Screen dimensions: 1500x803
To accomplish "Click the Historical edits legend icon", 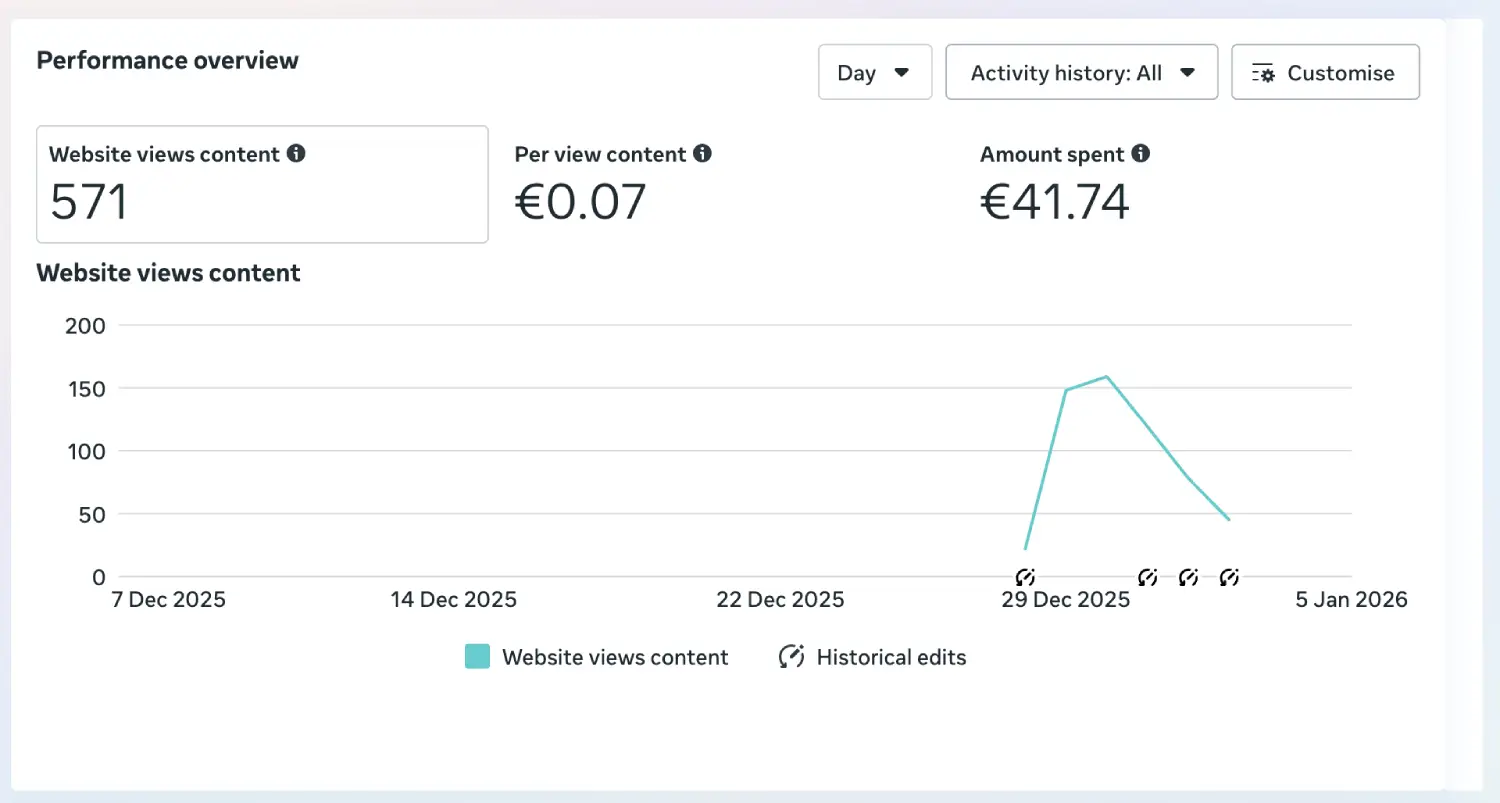I will pos(791,657).
